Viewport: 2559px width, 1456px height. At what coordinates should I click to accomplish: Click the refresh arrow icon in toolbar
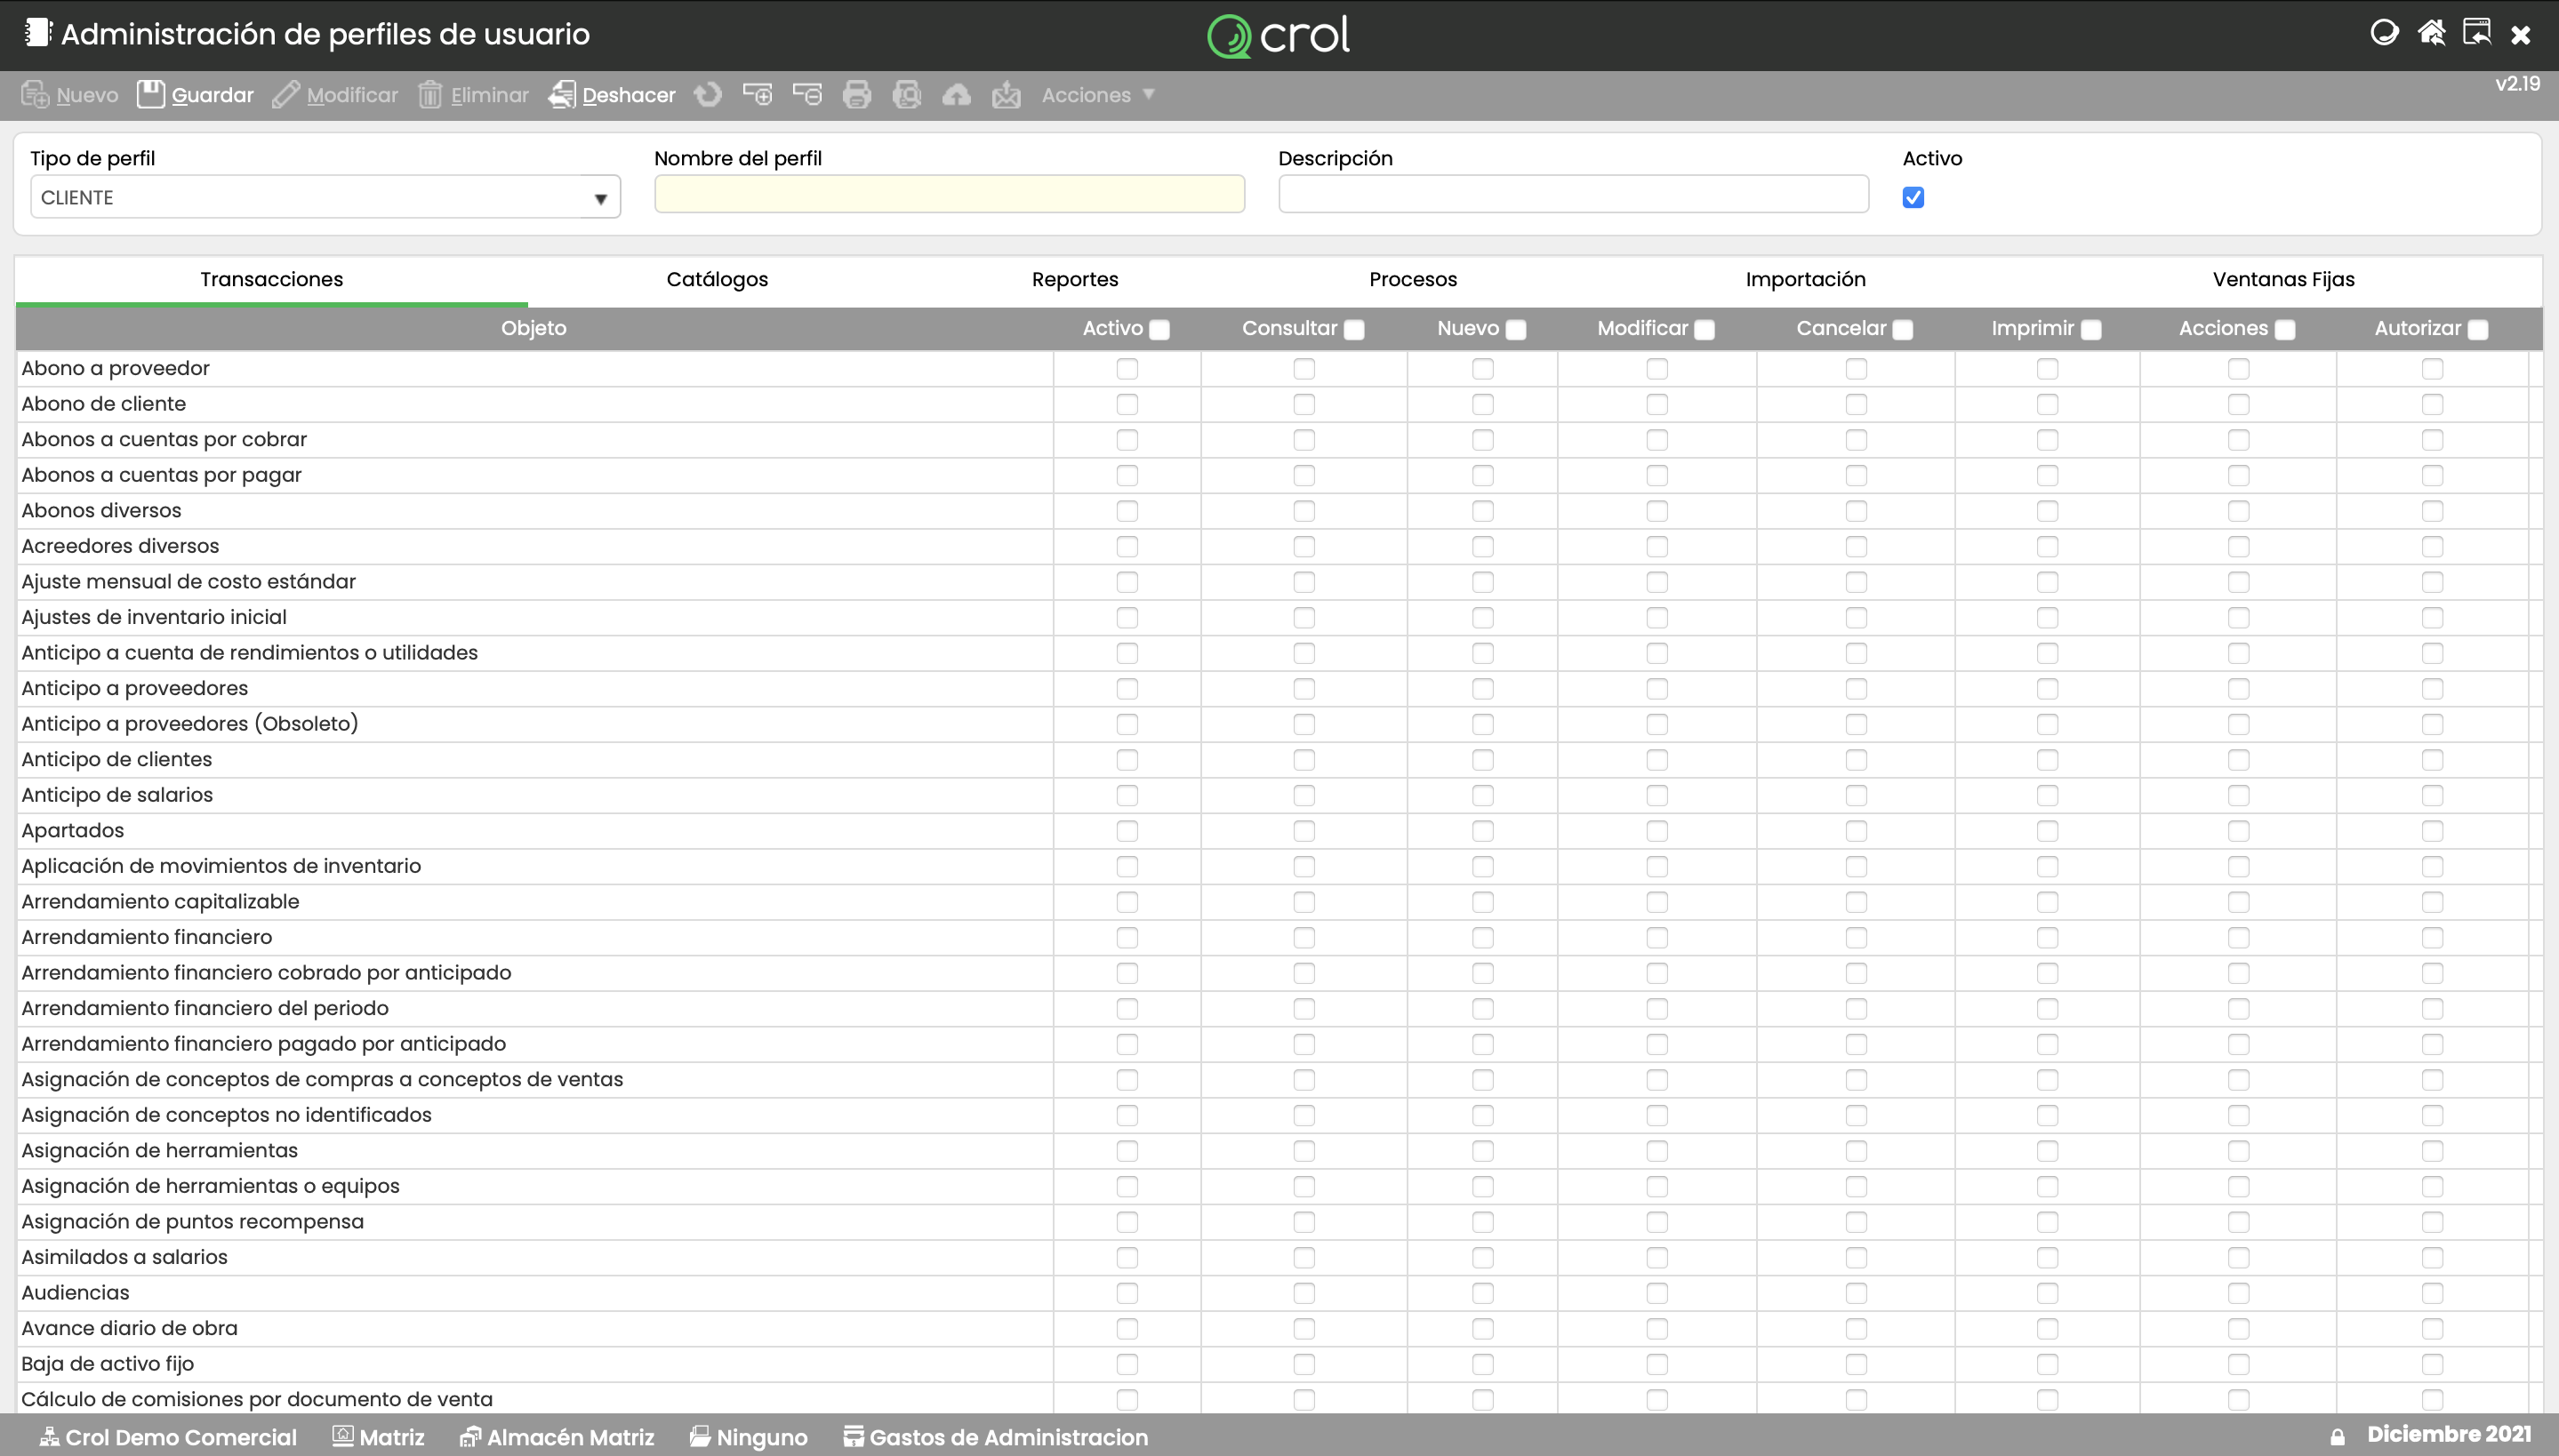coord(708,95)
